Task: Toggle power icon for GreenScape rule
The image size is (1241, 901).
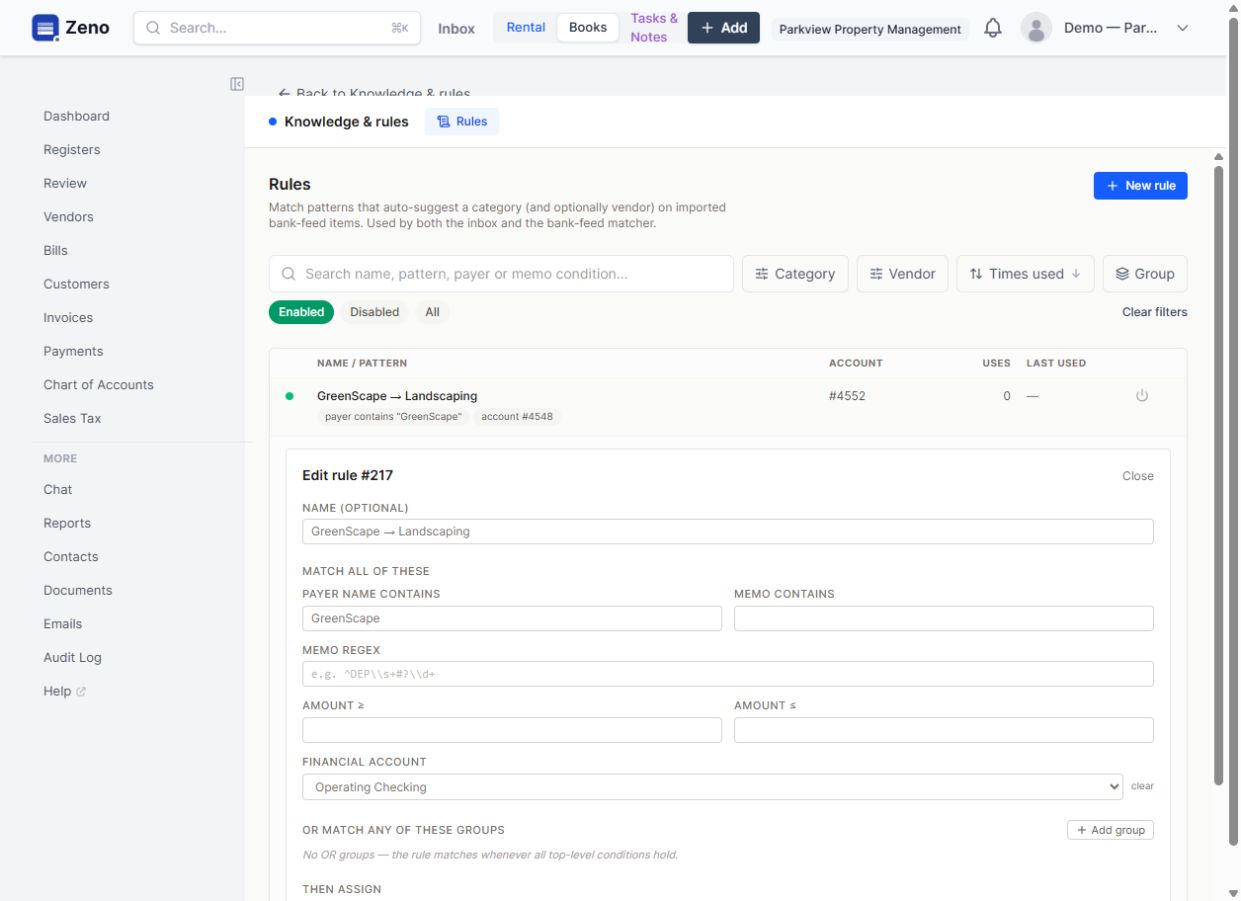Action: (x=1142, y=396)
